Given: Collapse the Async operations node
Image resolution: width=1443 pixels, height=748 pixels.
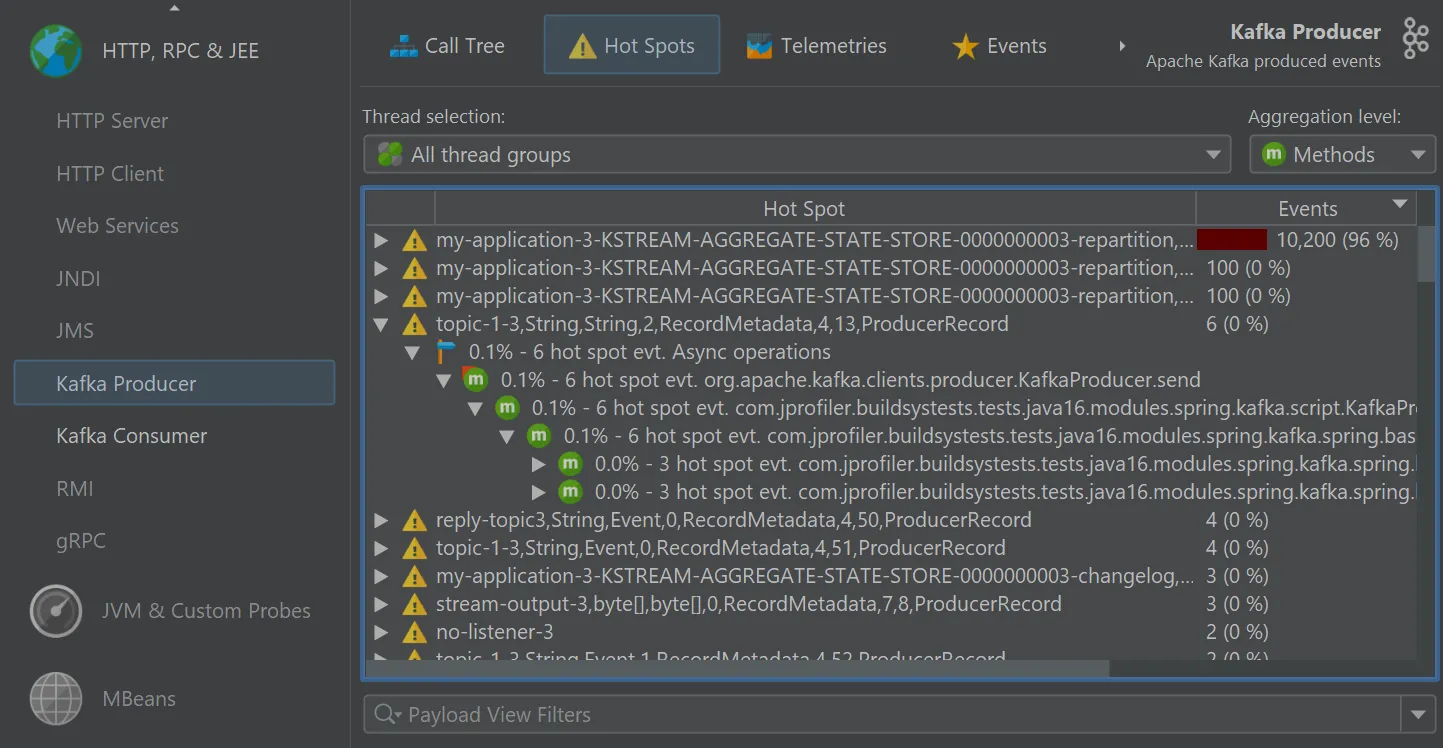Looking at the screenshot, I should click(x=412, y=352).
